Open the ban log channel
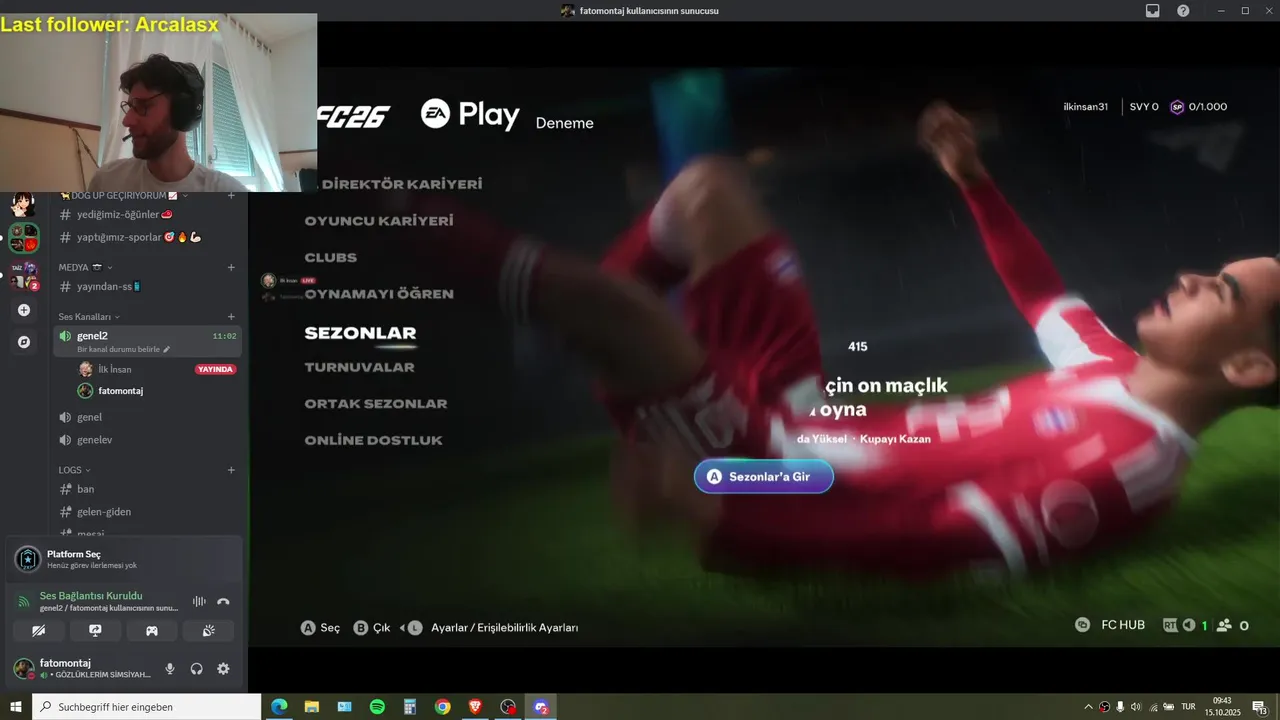The image size is (1280, 720). pyautogui.click(x=148, y=489)
